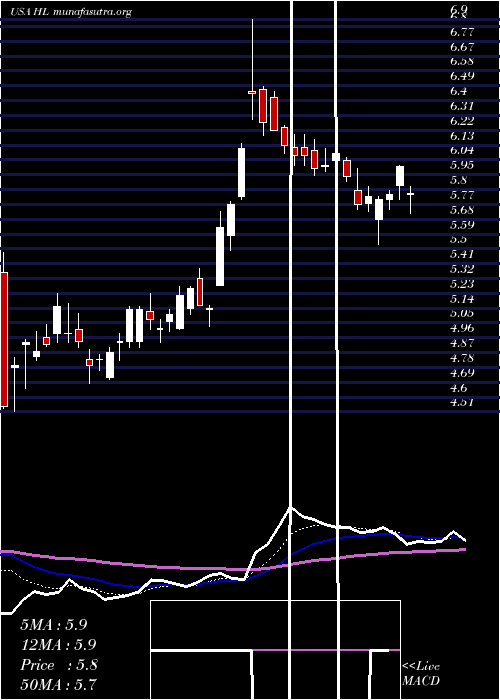
Task: Select the 6.49 price axis label
Action: click(462, 76)
